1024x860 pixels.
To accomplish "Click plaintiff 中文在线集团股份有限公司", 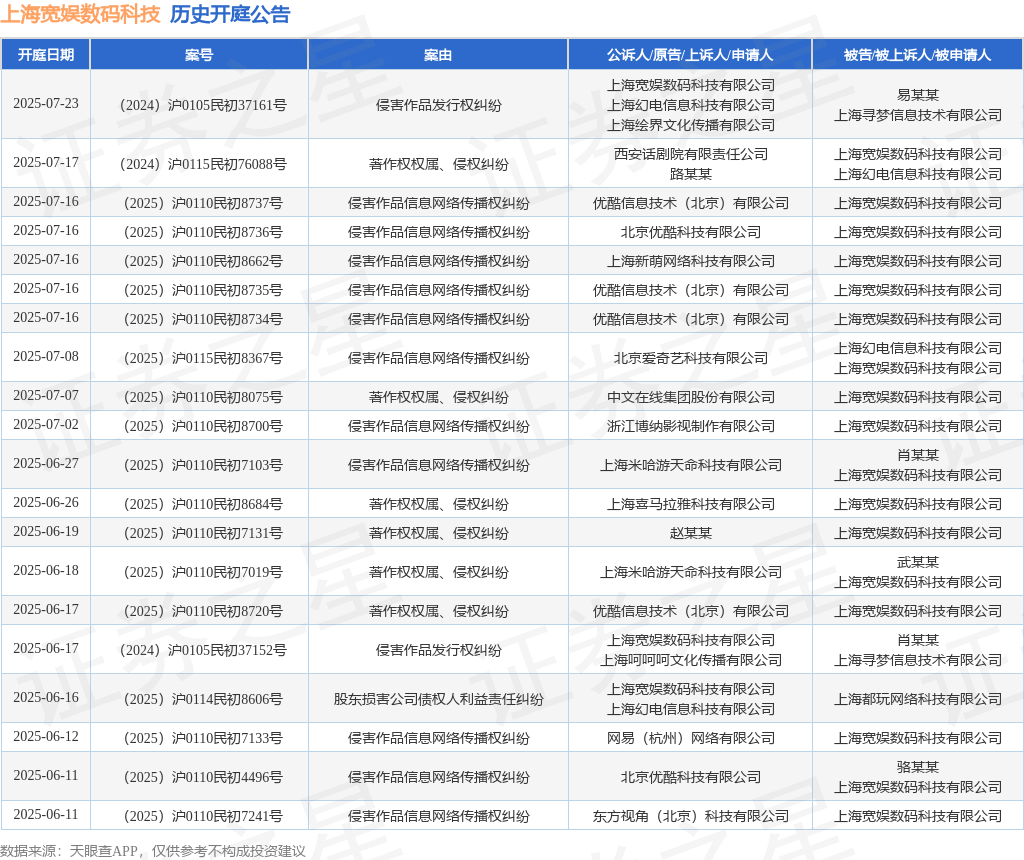I will tap(691, 397).
